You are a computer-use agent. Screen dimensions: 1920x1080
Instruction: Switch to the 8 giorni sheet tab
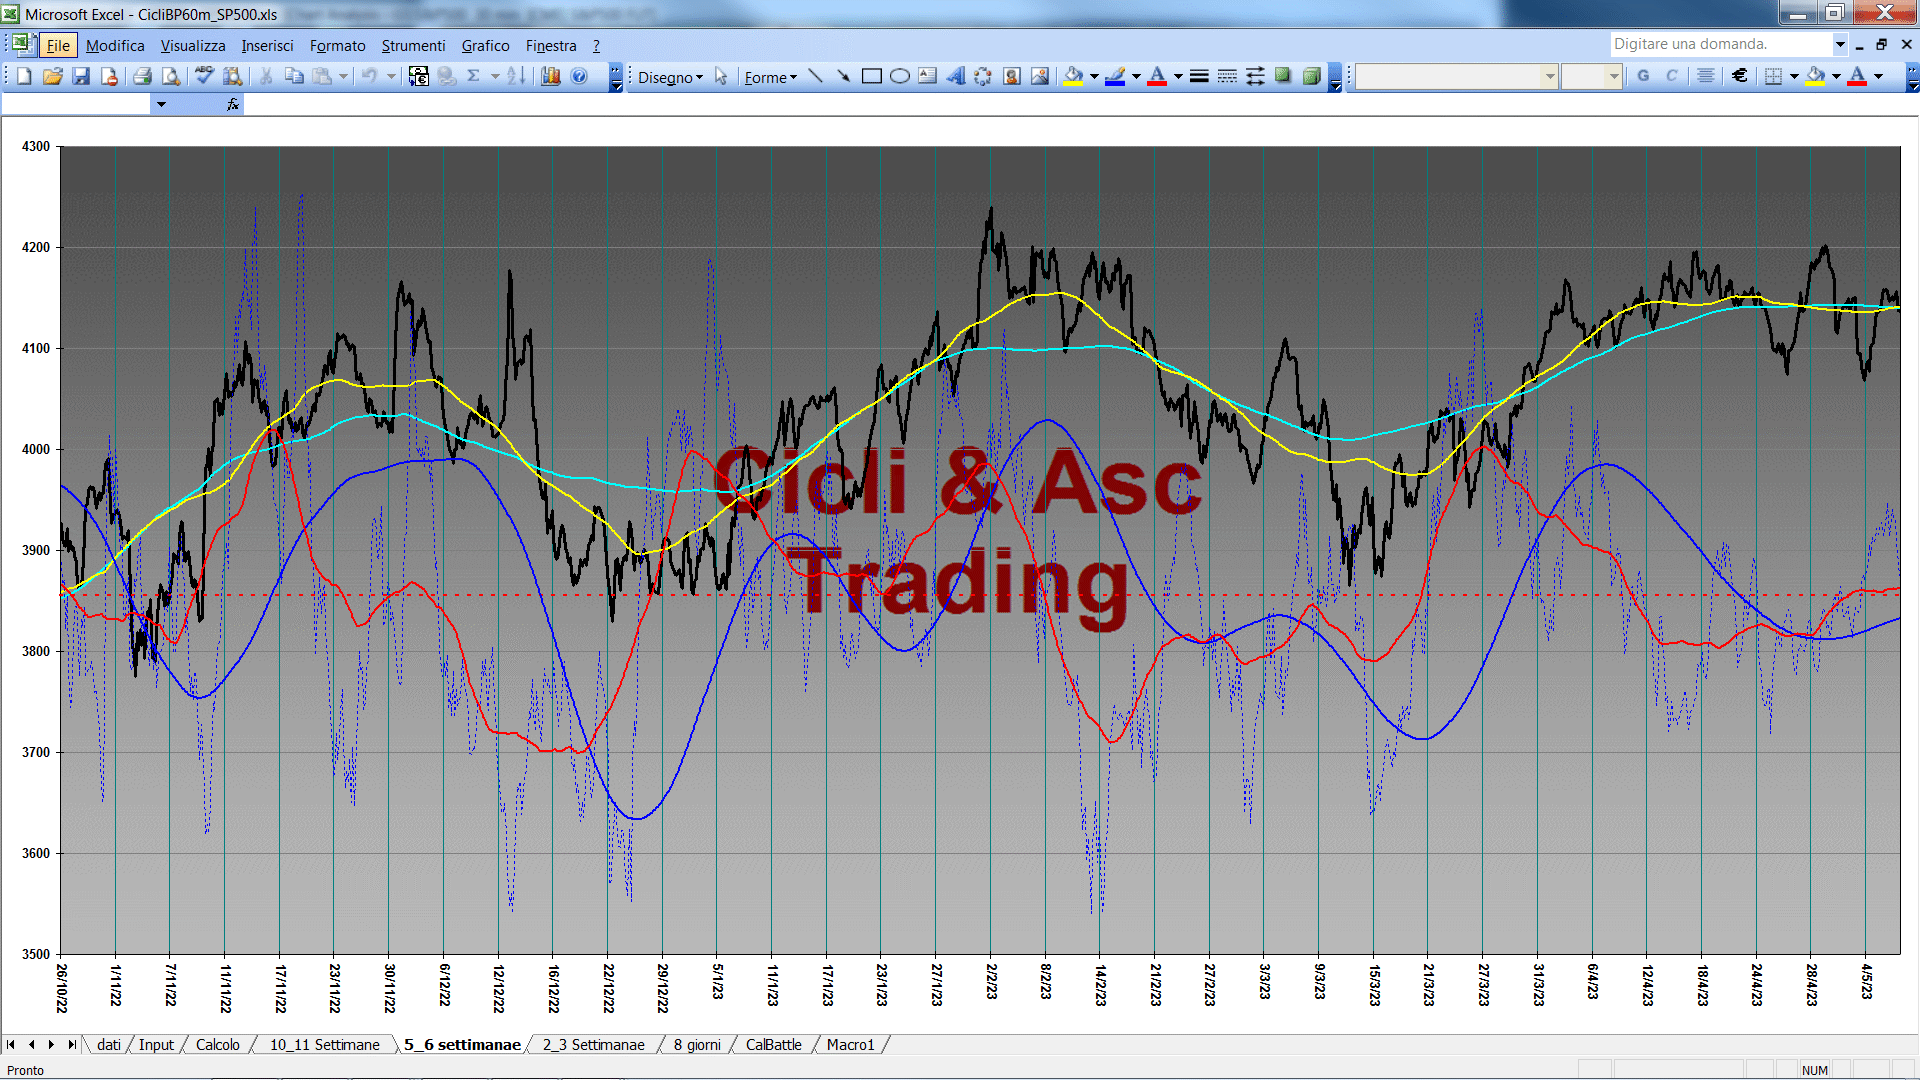(697, 1045)
